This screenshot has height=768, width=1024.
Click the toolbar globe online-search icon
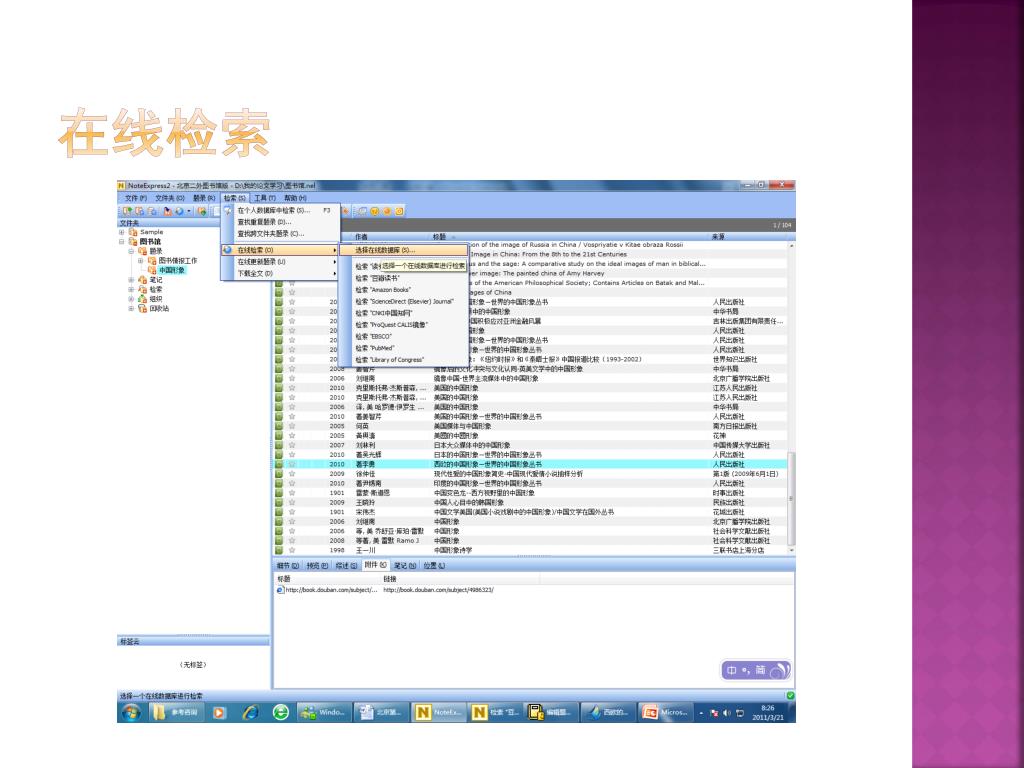[x=179, y=211]
